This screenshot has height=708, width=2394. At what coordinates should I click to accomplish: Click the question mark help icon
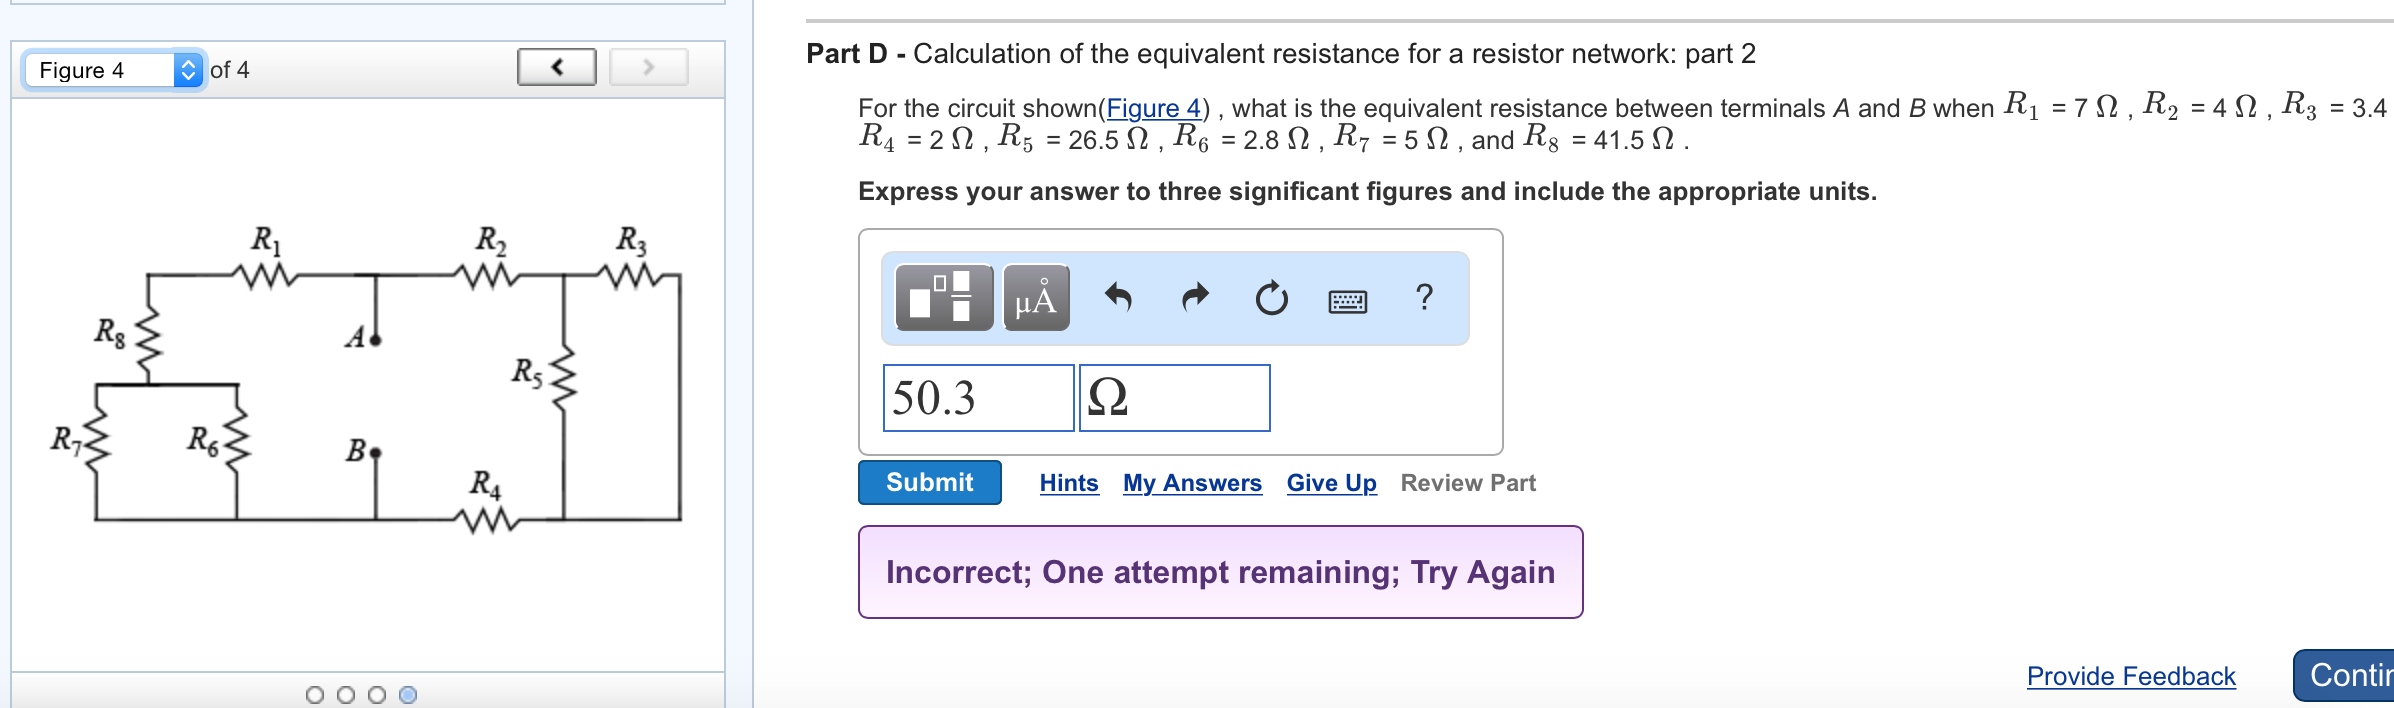1424,297
